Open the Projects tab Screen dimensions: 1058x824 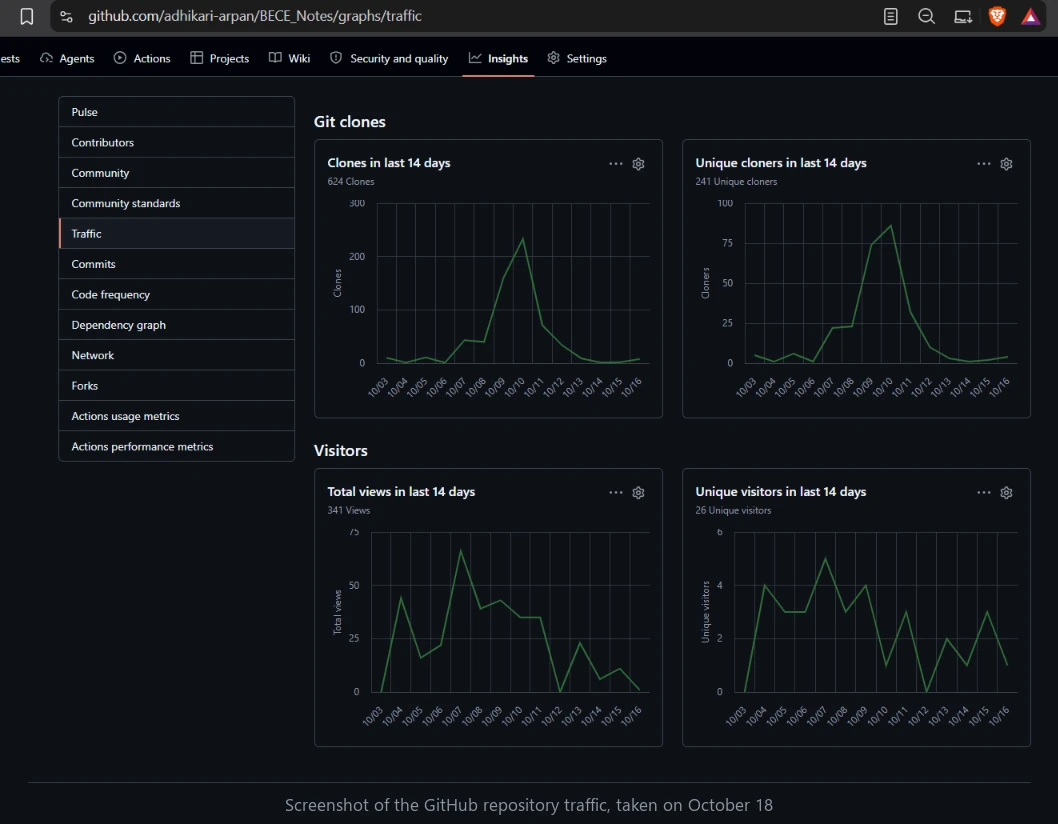click(x=220, y=59)
